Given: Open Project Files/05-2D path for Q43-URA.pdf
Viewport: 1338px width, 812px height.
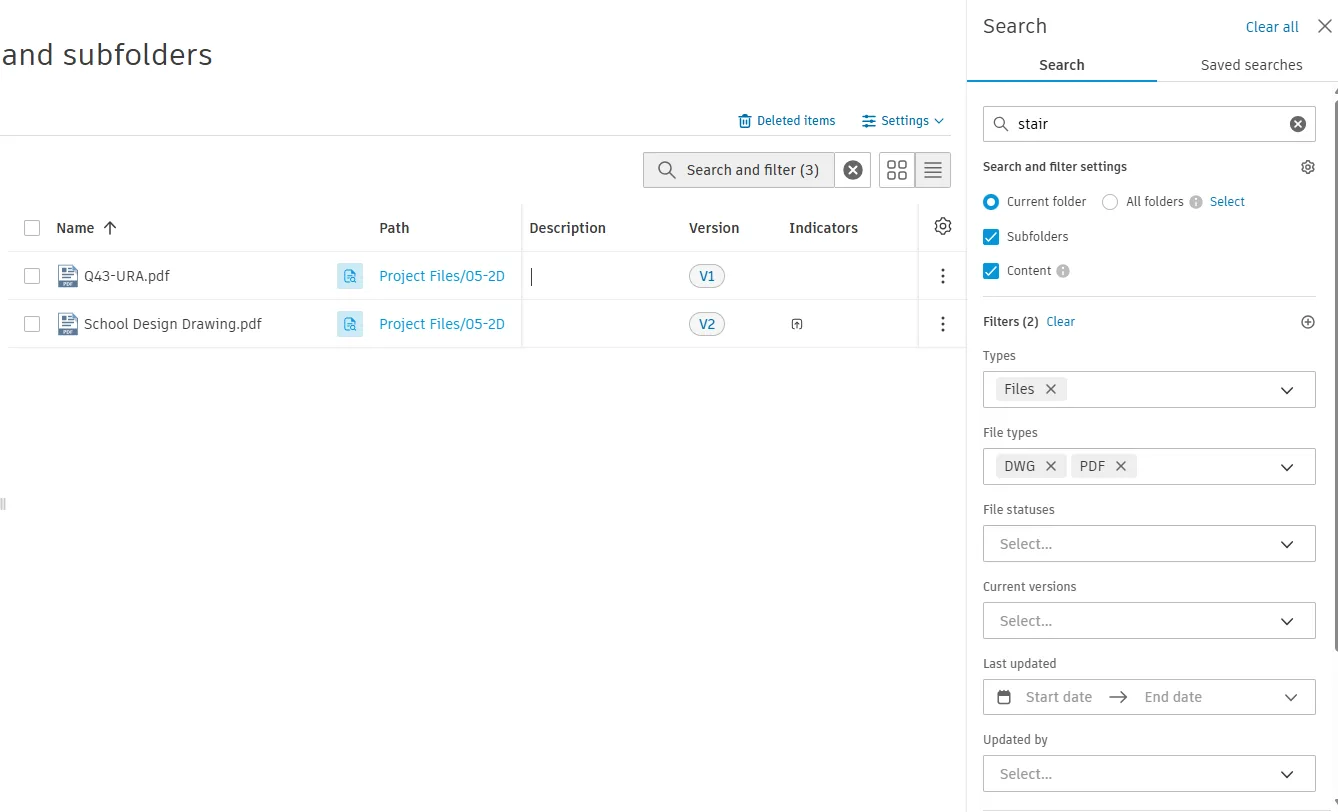Looking at the screenshot, I should tap(442, 276).
